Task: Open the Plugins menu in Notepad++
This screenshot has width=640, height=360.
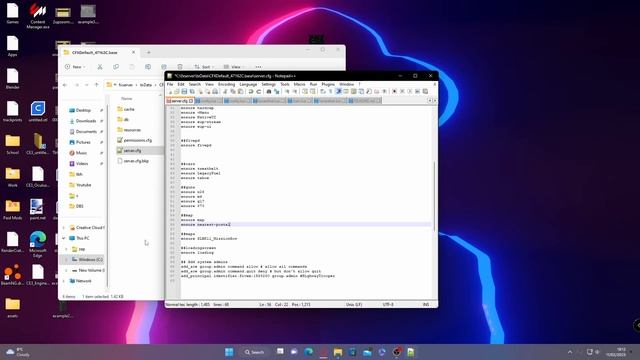Action: click(x=328, y=84)
